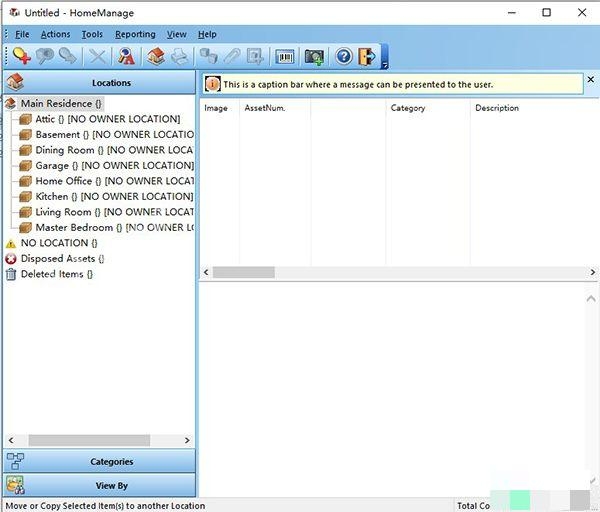The height and width of the screenshot is (512, 600).
Task: Select the Attic location
Action: tap(108, 119)
